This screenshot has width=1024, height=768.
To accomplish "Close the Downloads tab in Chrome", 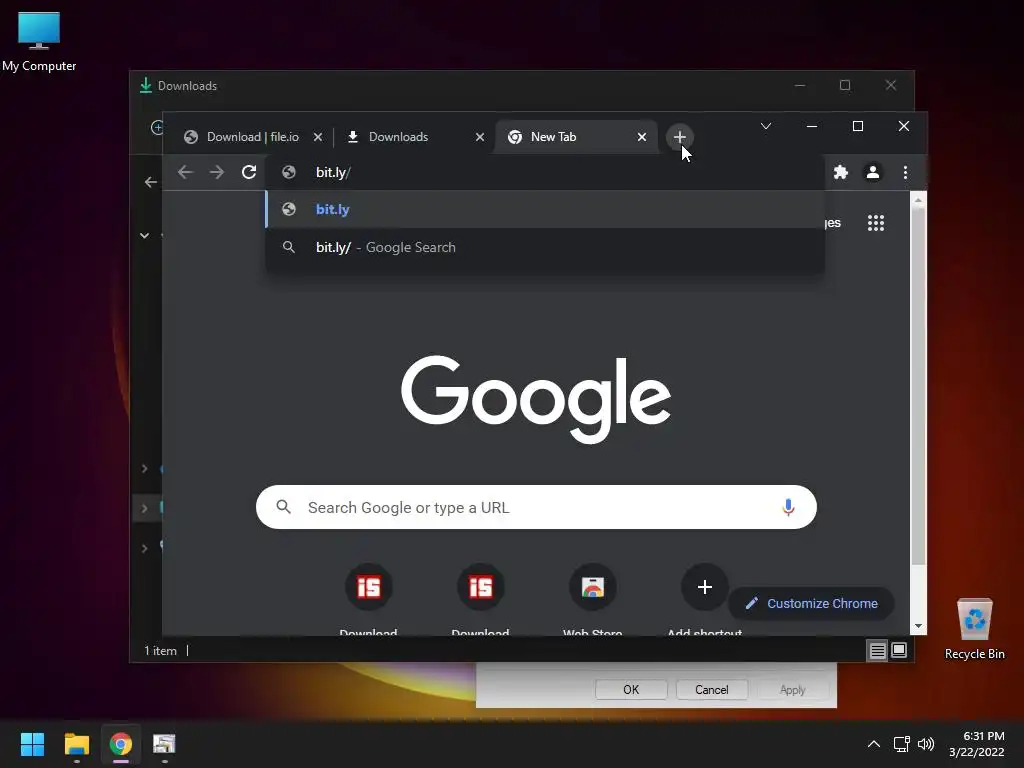I will (480, 137).
